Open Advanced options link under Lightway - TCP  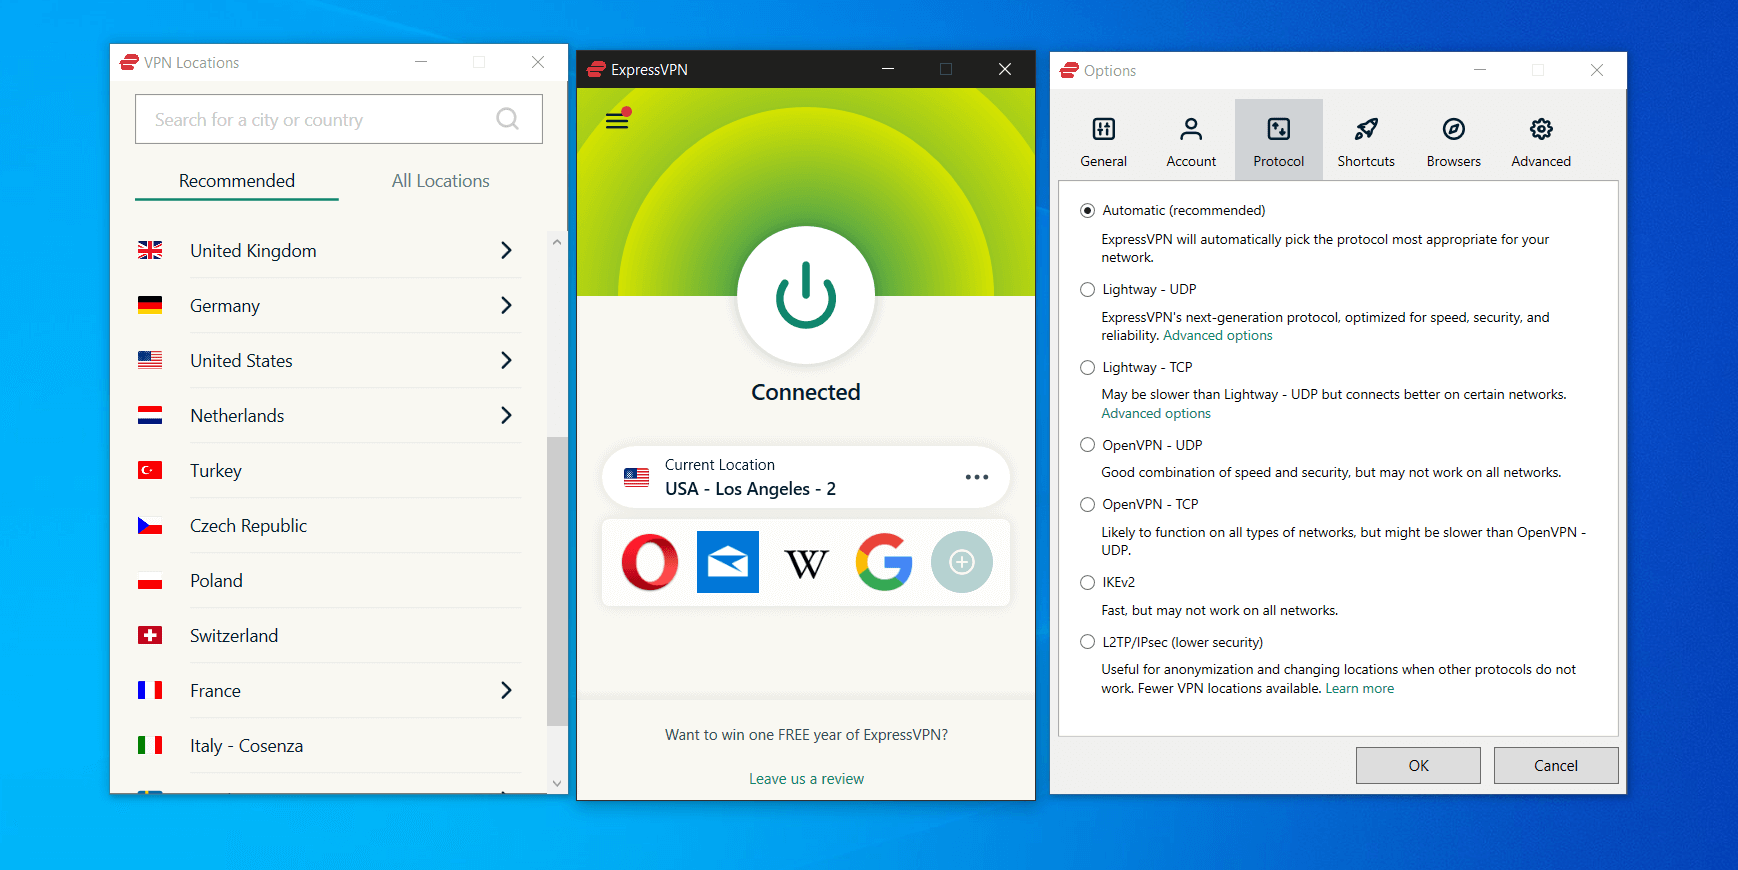tap(1156, 414)
